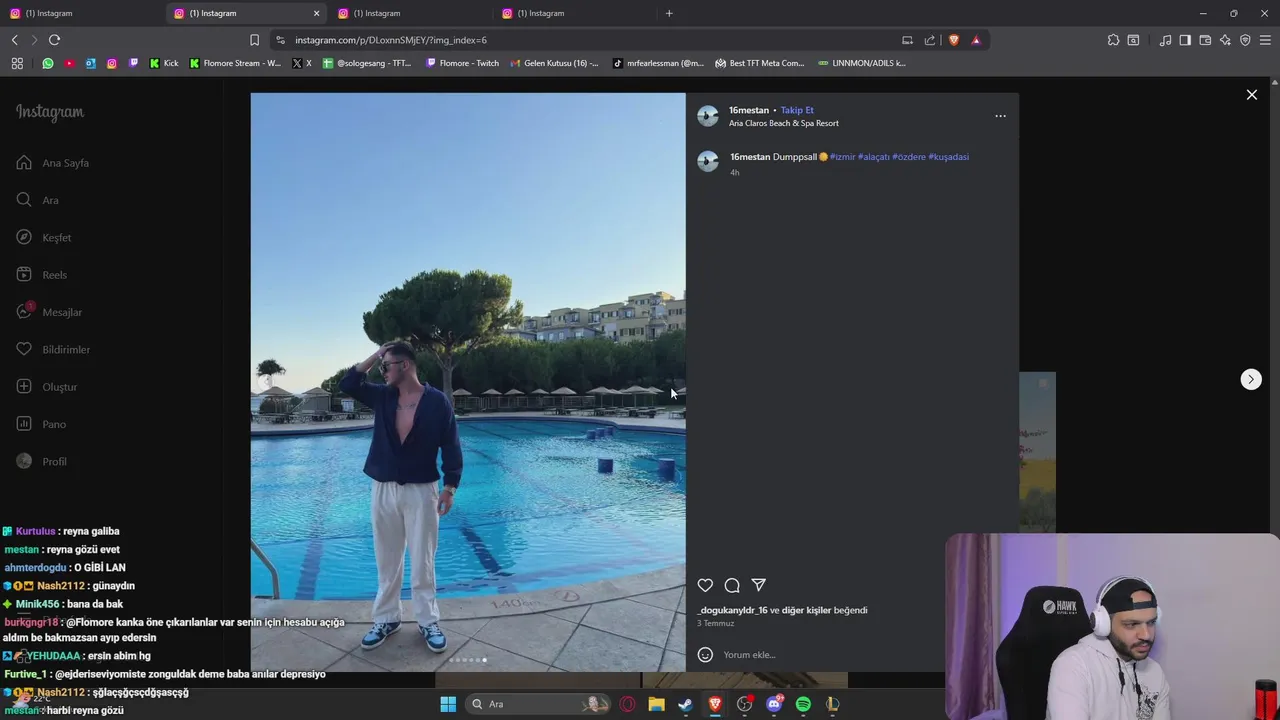
Task: Open the #kuşadası hashtag
Action: [x=948, y=157]
